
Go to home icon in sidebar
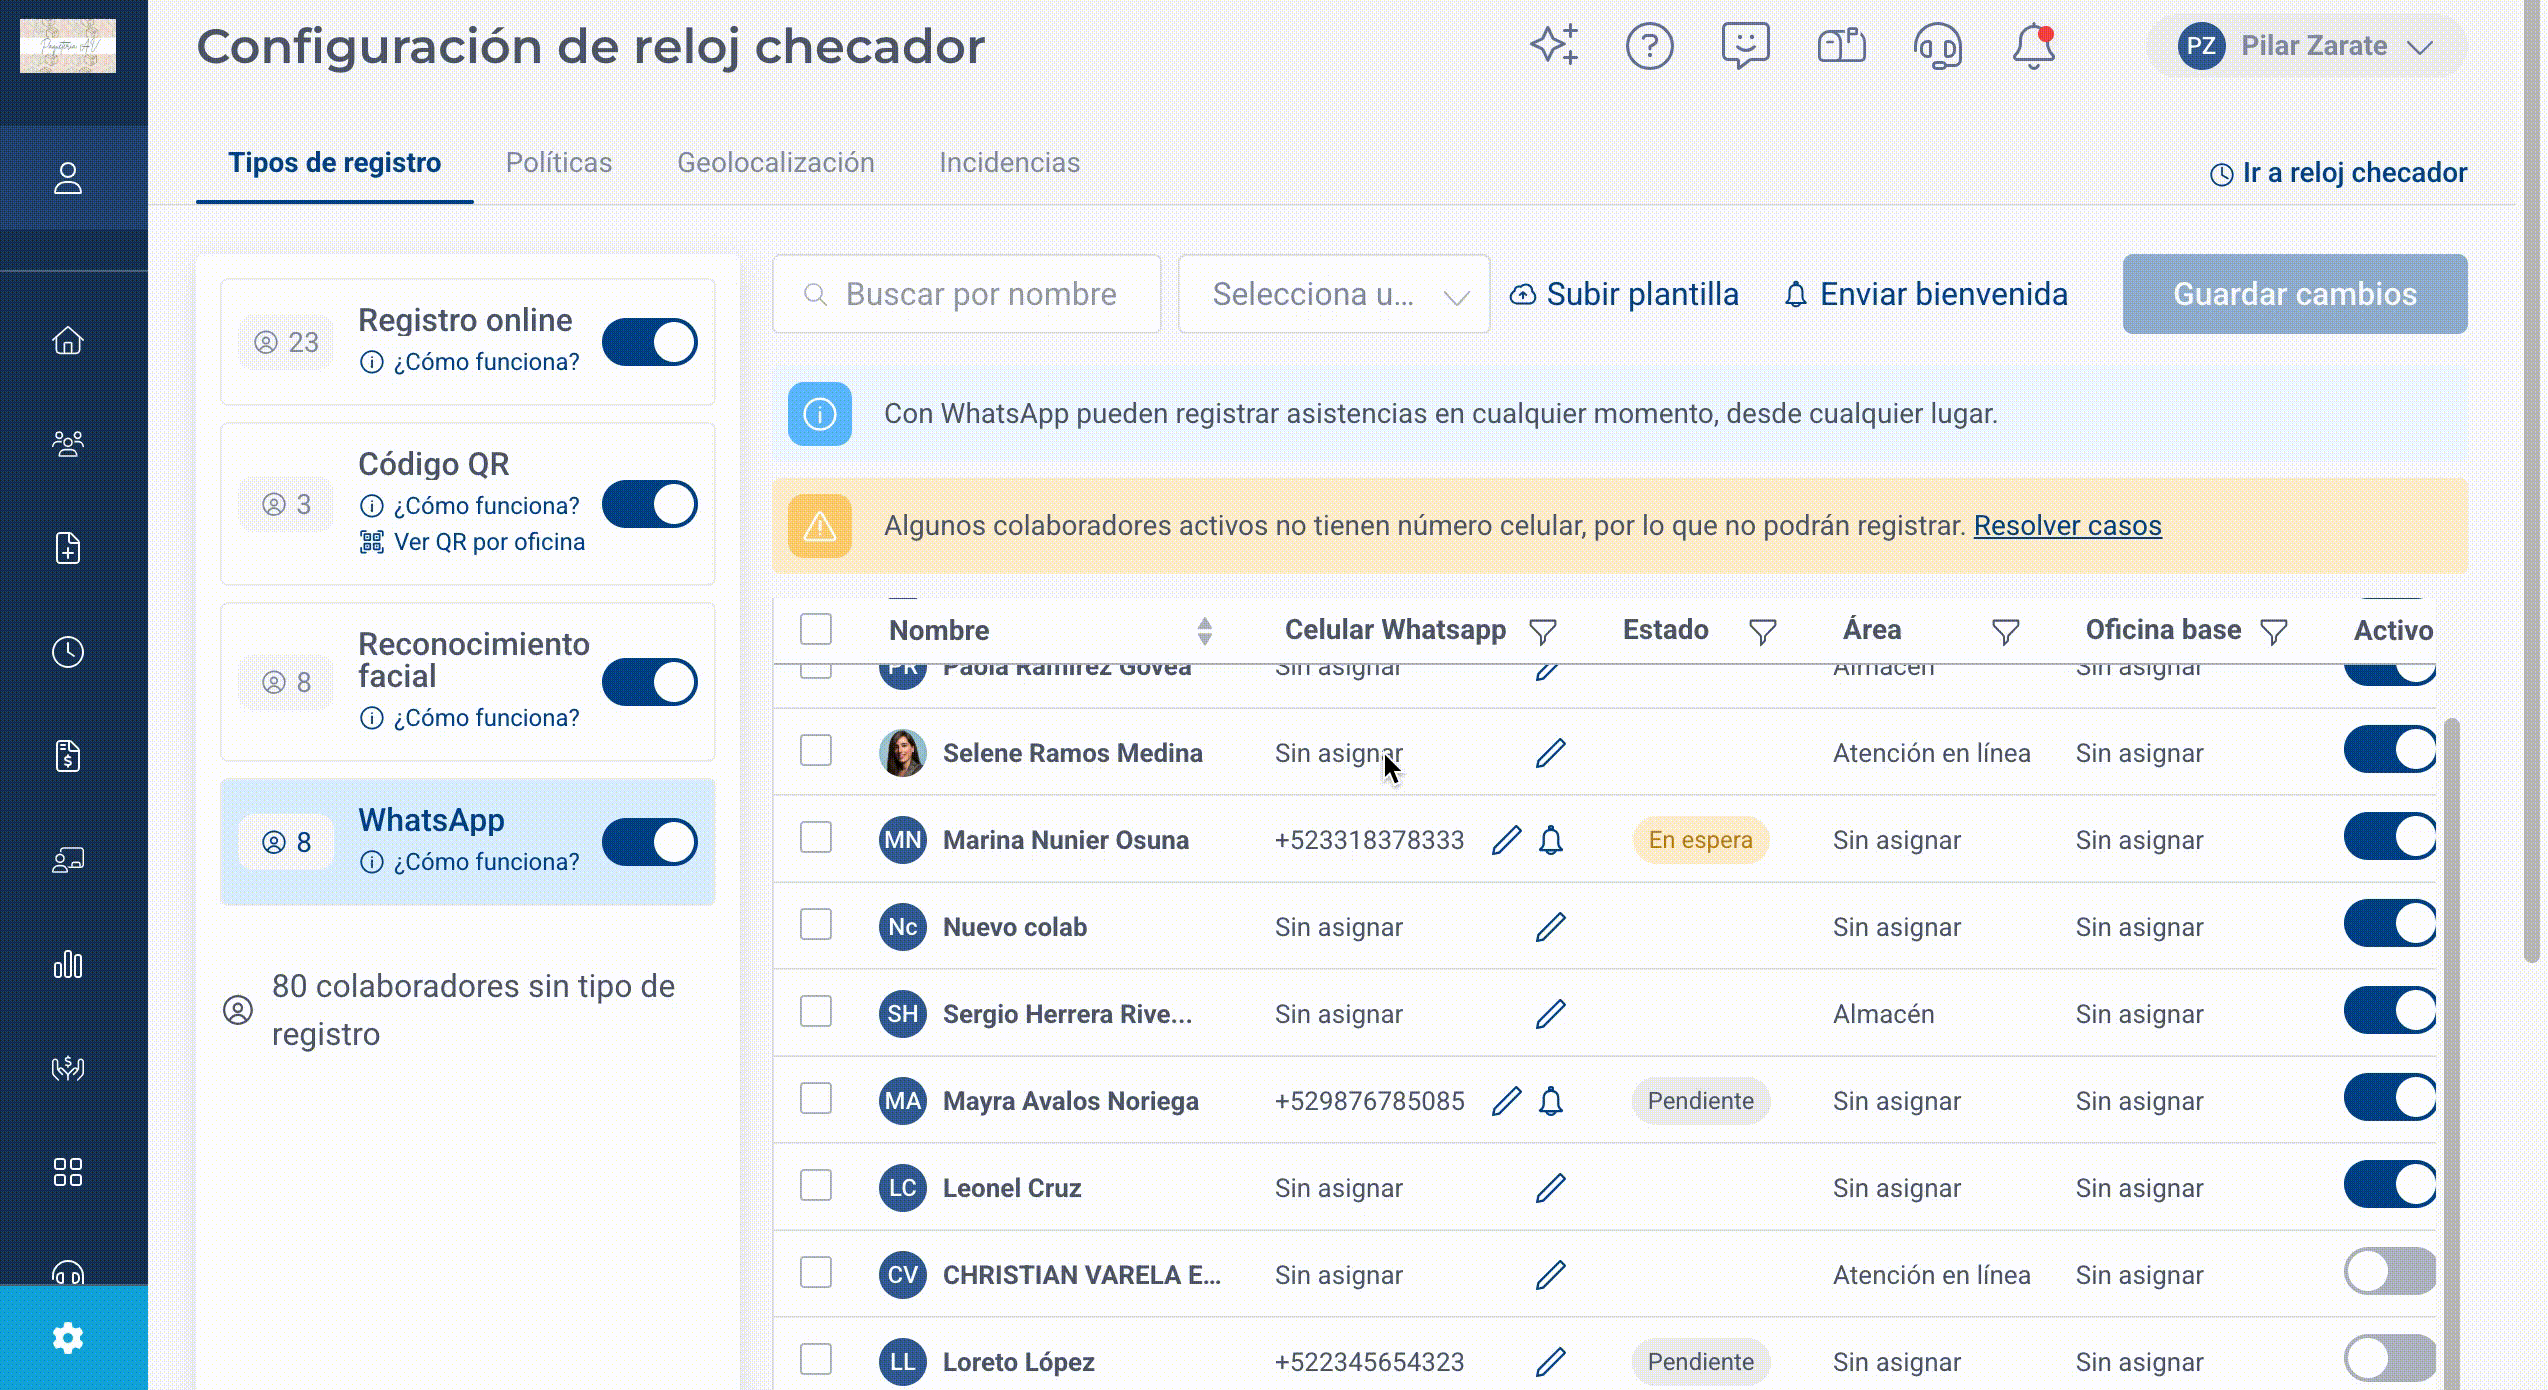point(68,340)
